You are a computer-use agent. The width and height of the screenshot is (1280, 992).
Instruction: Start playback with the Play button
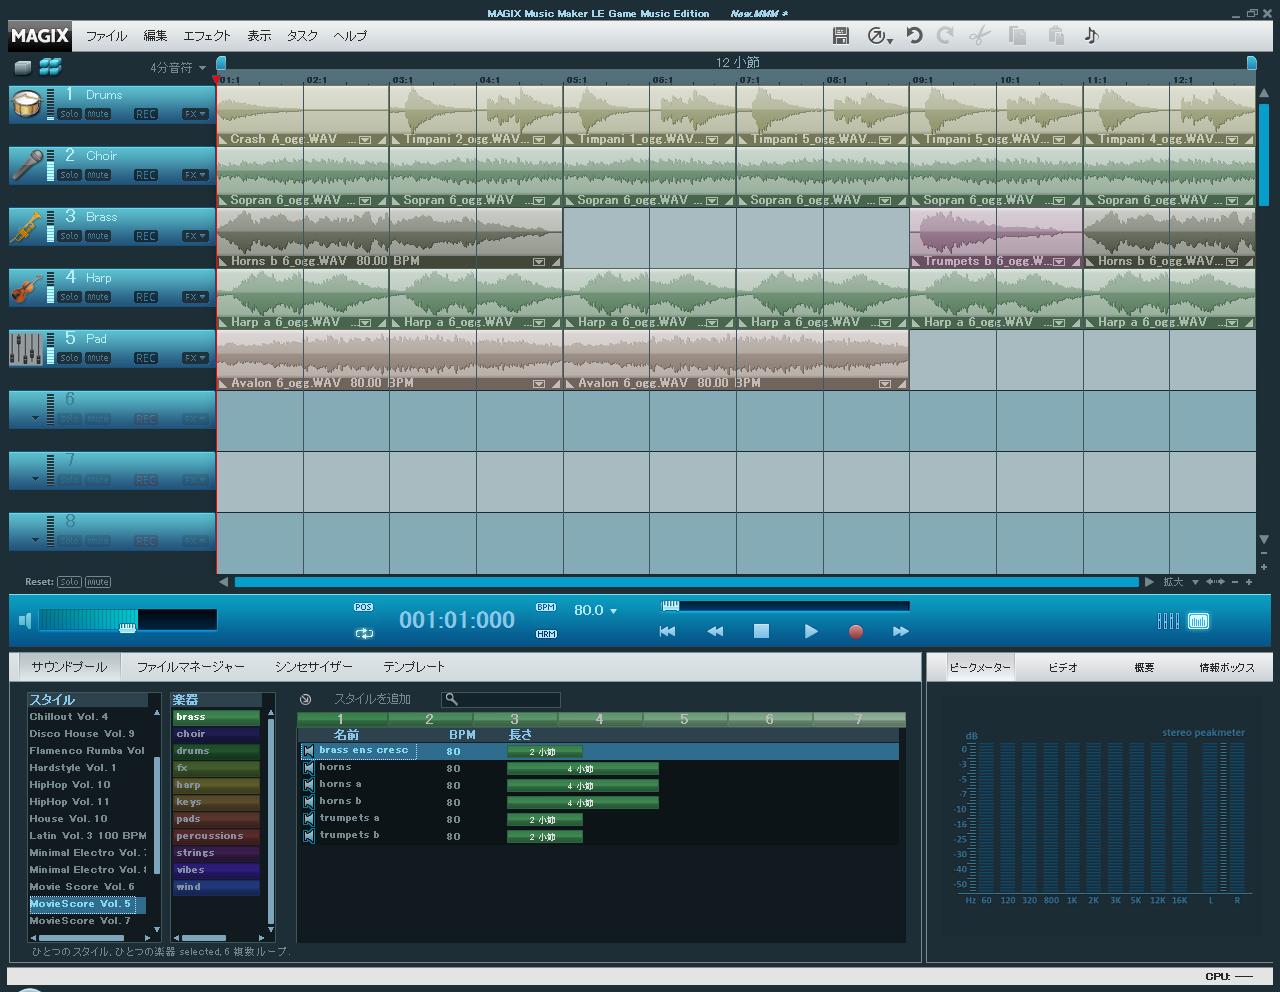coord(810,631)
